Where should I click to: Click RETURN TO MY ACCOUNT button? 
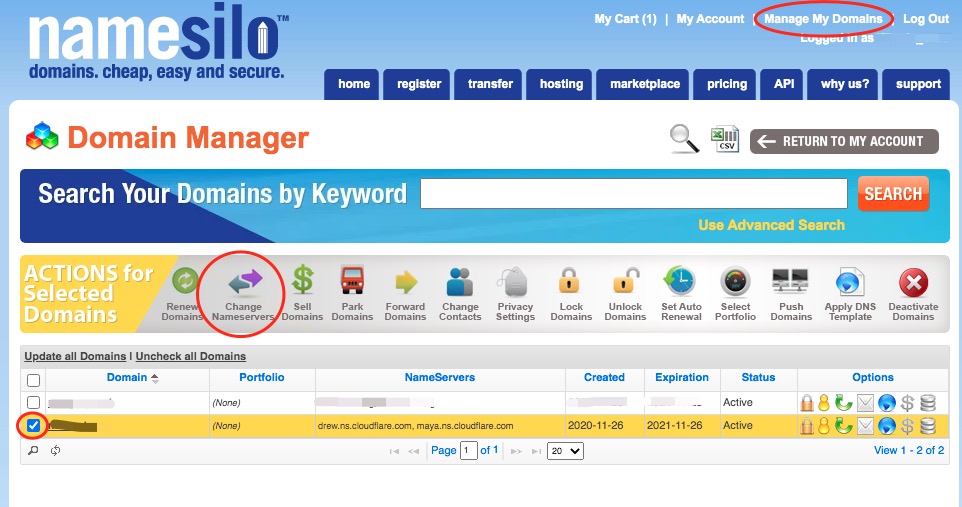tap(844, 141)
